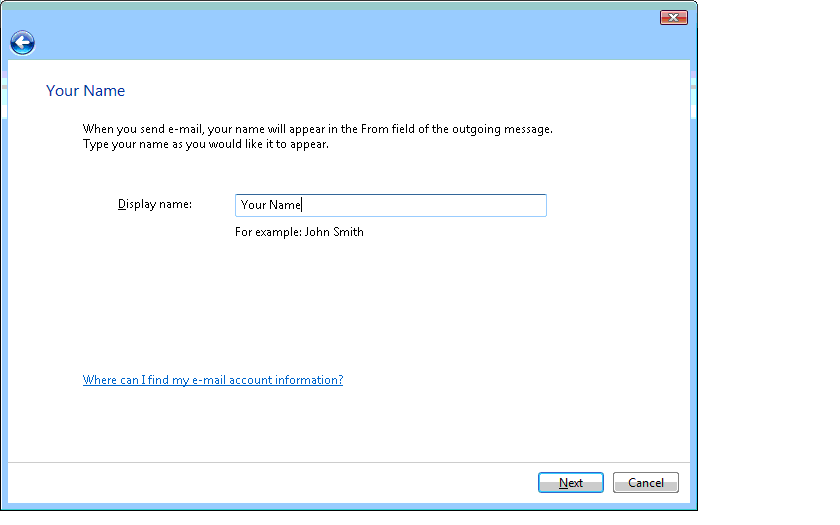The width and height of the screenshot is (840, 525).
Task: Click the word "Name" inside the text field
Action: [x=285, y=205]
